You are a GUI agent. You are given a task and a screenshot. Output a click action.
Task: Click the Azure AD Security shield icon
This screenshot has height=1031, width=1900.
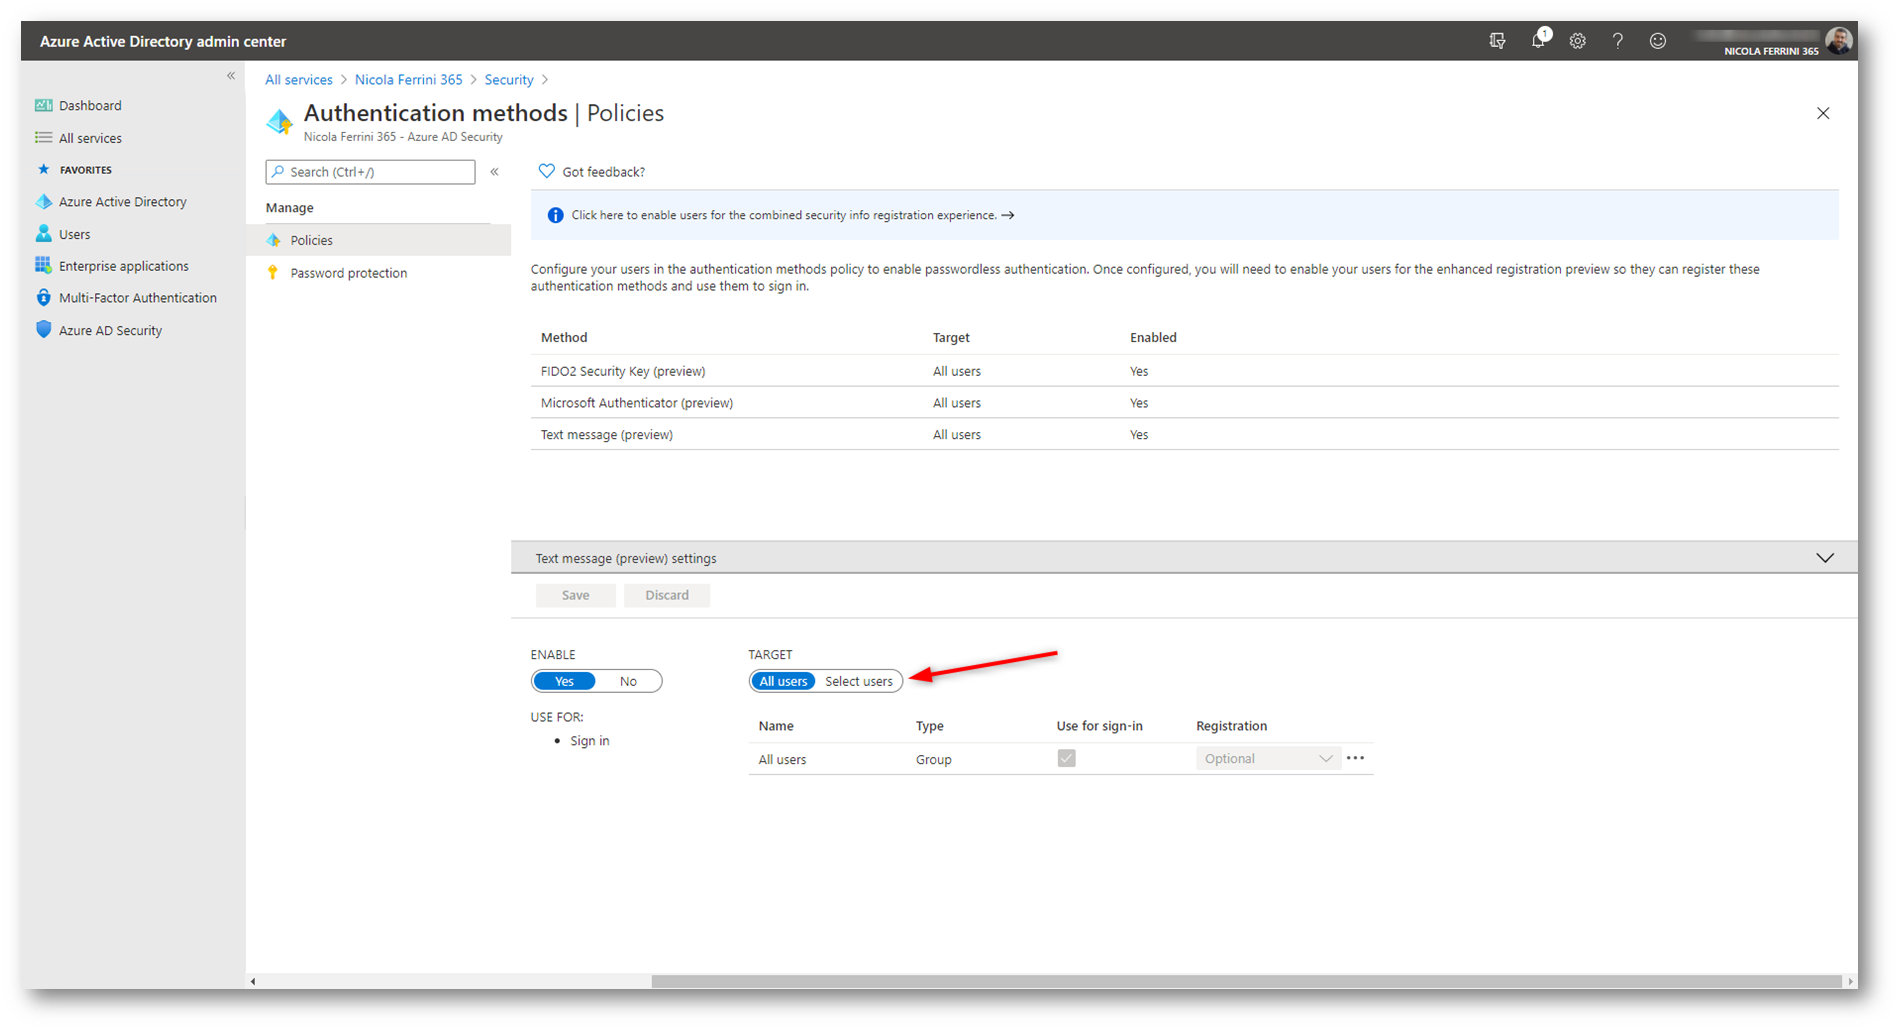[x=43, y=329]
